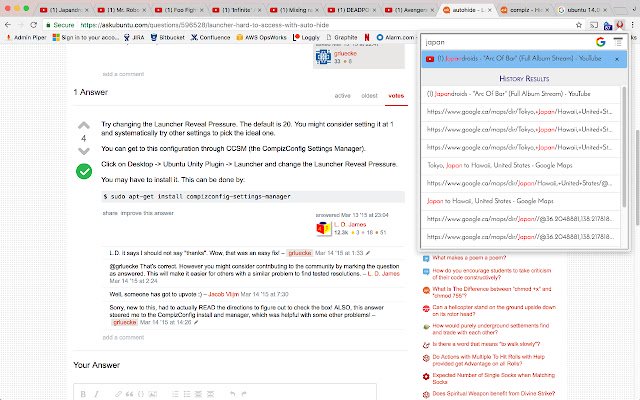Click the red extension icon in toolbar
Image resolution: width=640 pixels, height=400 pixels.
click(620, 25)
